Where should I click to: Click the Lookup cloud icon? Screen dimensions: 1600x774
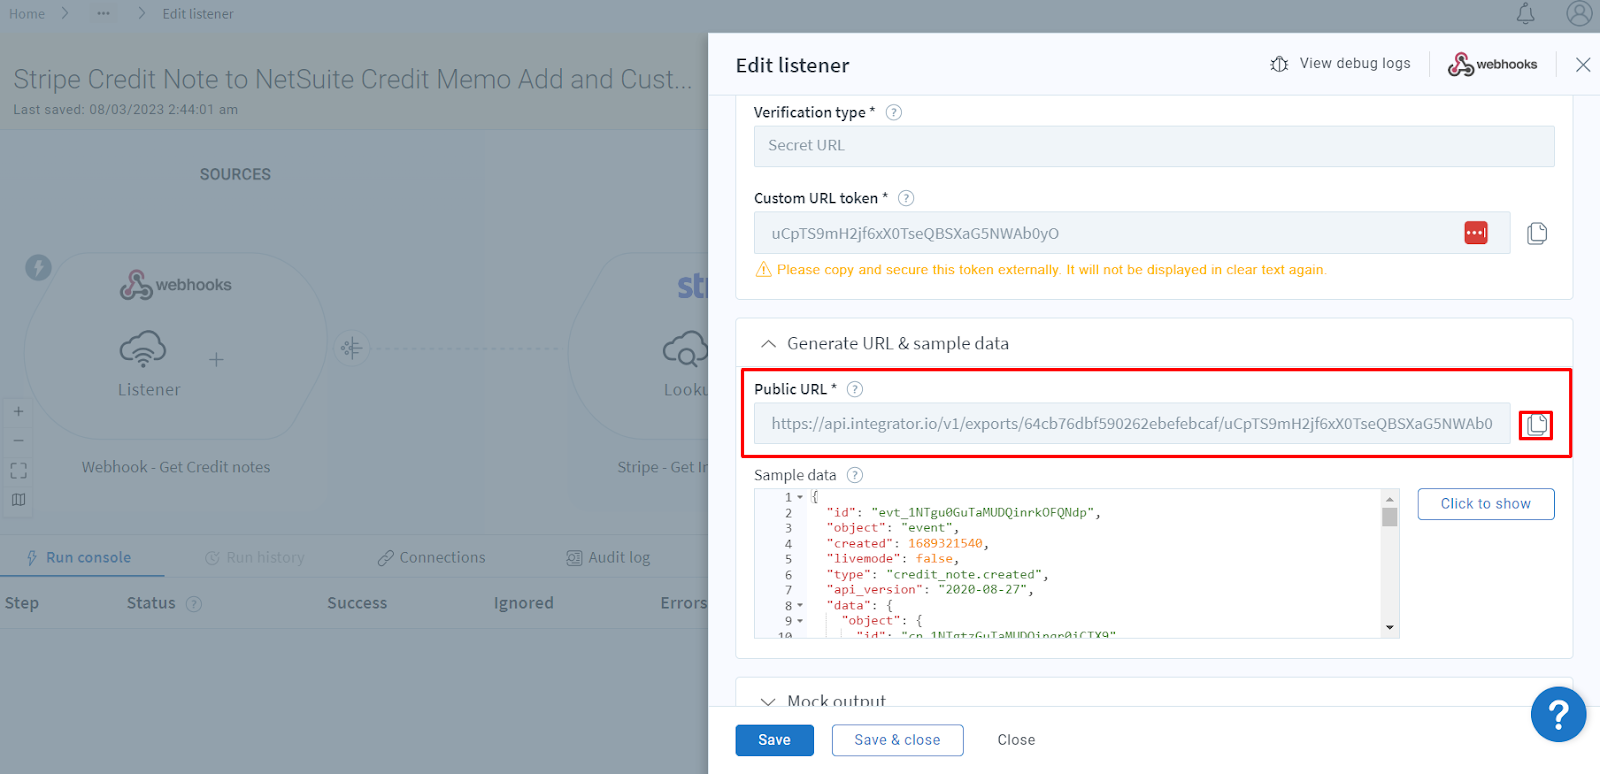tap(685, 349)
